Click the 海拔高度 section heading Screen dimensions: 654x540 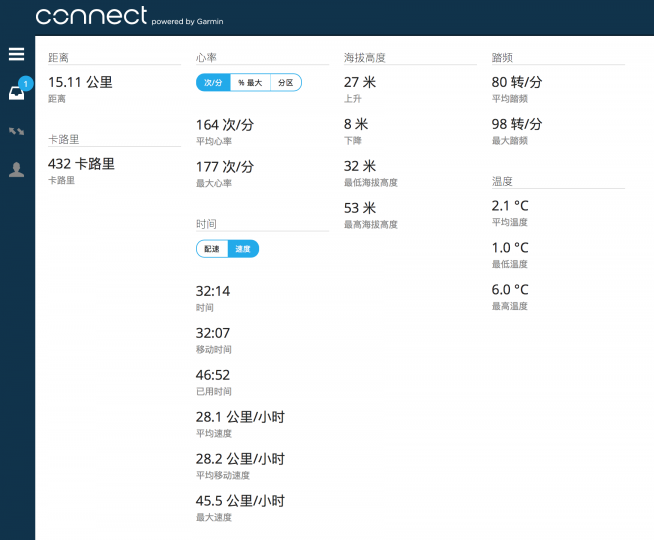tap(365, 58)
